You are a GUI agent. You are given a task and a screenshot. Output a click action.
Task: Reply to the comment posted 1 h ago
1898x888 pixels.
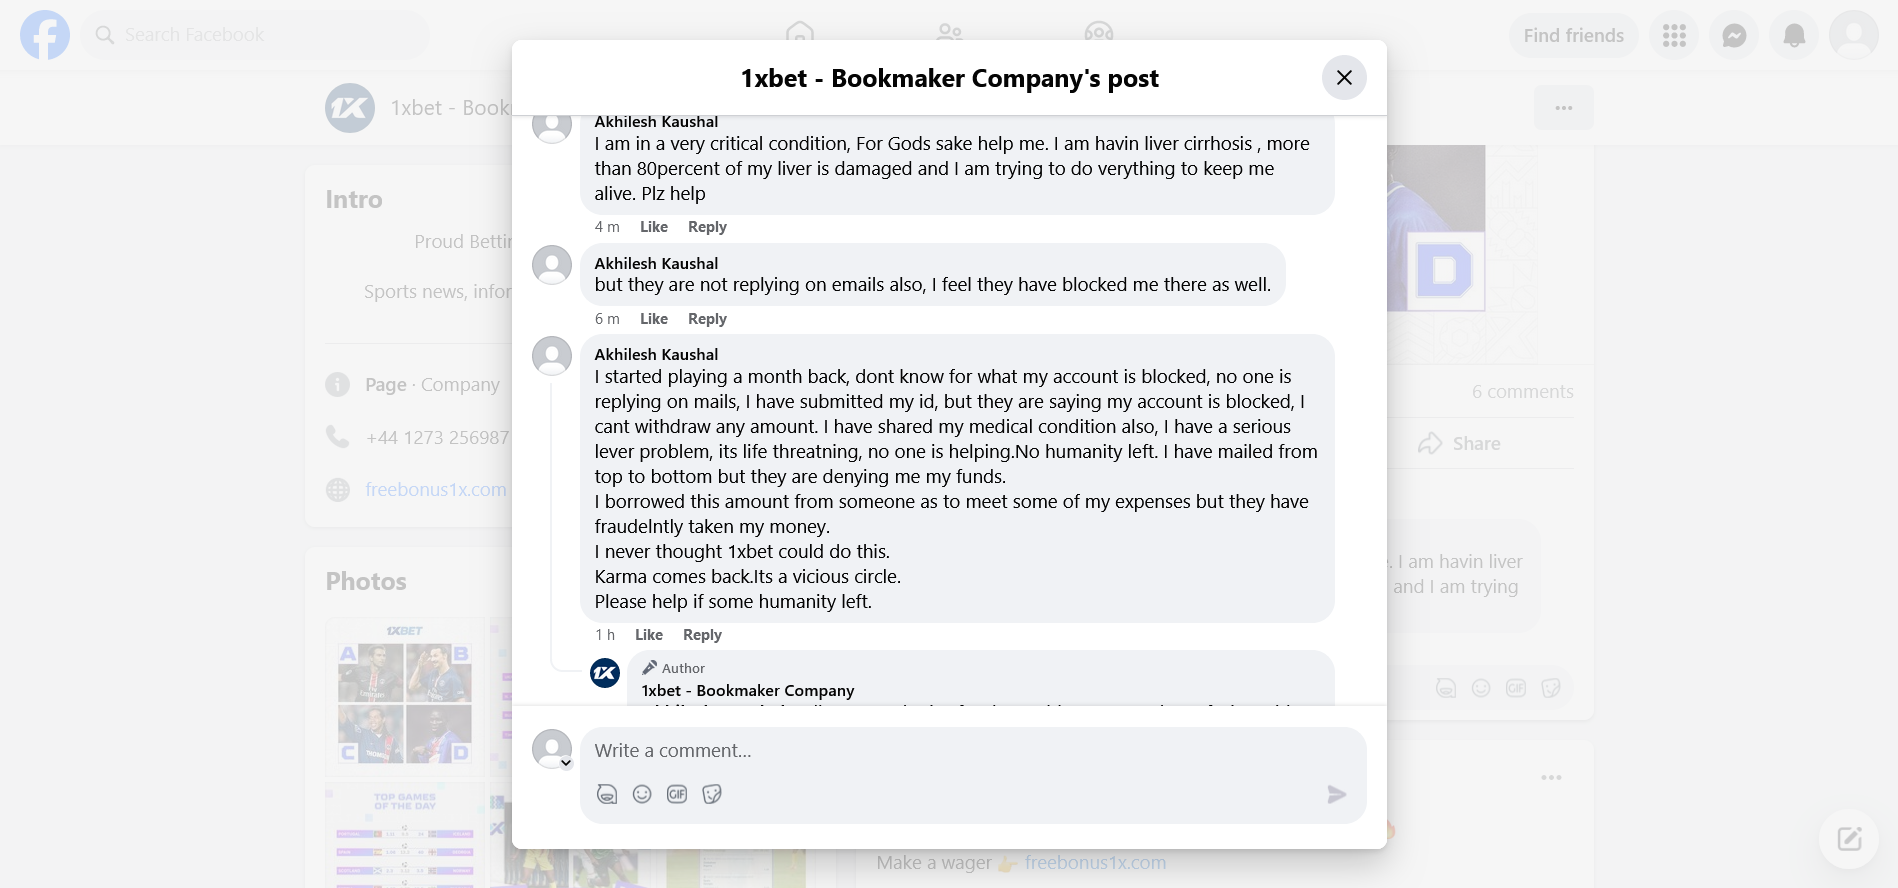click(x=702, y=635)
